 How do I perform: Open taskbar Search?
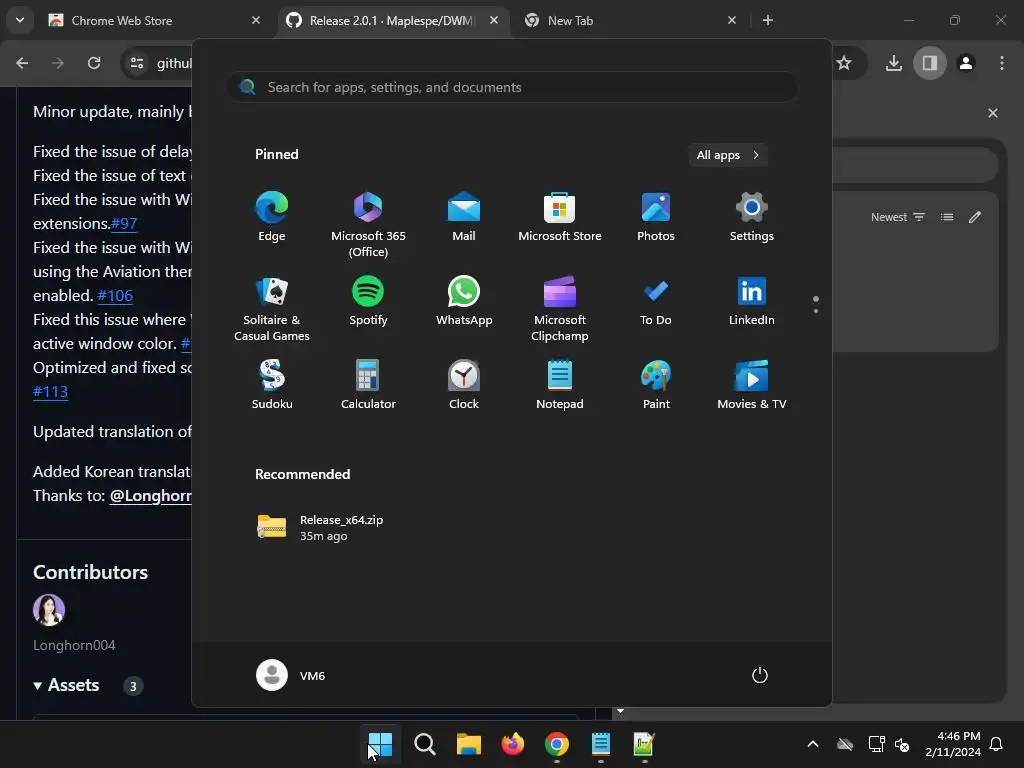[424, 744]
